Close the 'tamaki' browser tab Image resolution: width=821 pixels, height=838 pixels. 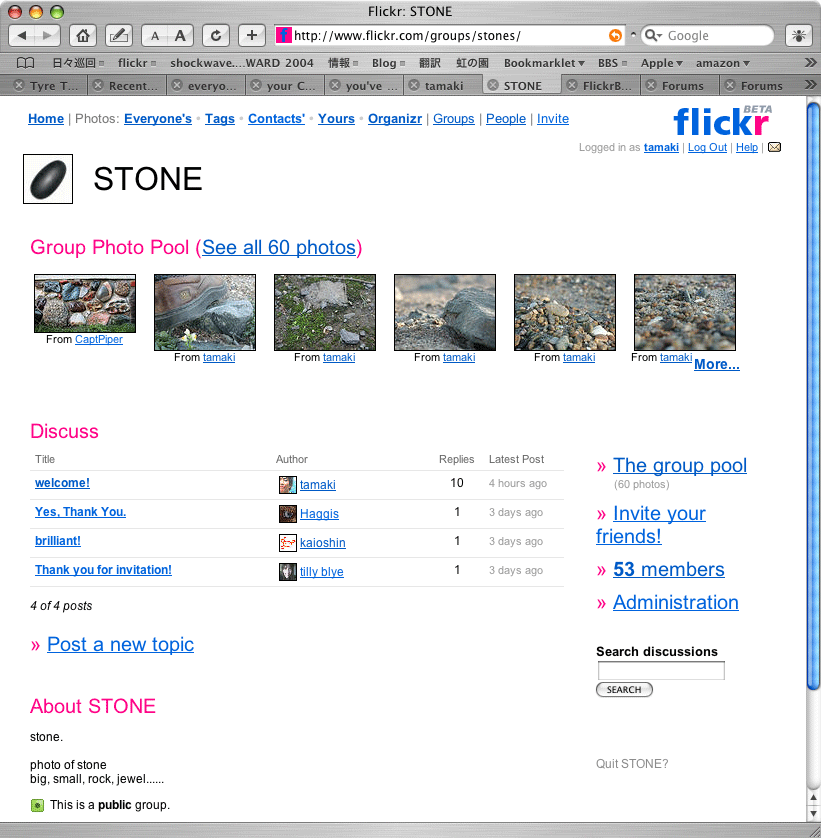[x=414, y=86]
